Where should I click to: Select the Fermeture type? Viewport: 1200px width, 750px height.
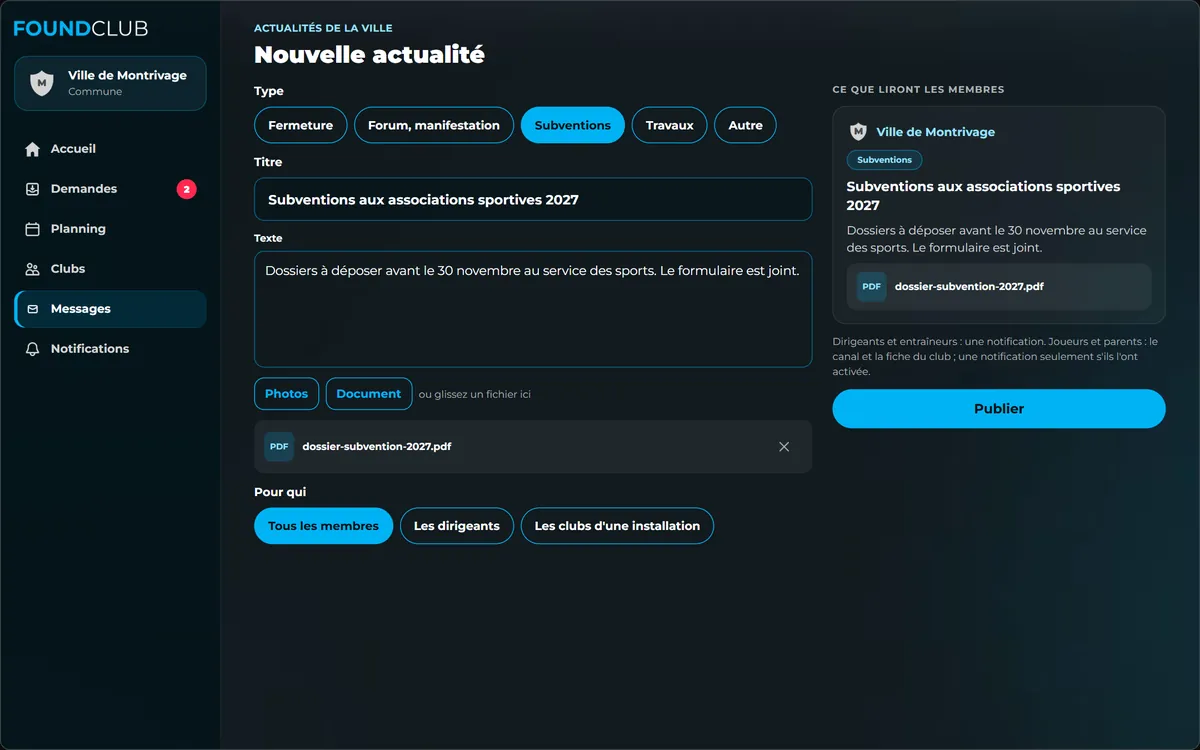[301, 125]
